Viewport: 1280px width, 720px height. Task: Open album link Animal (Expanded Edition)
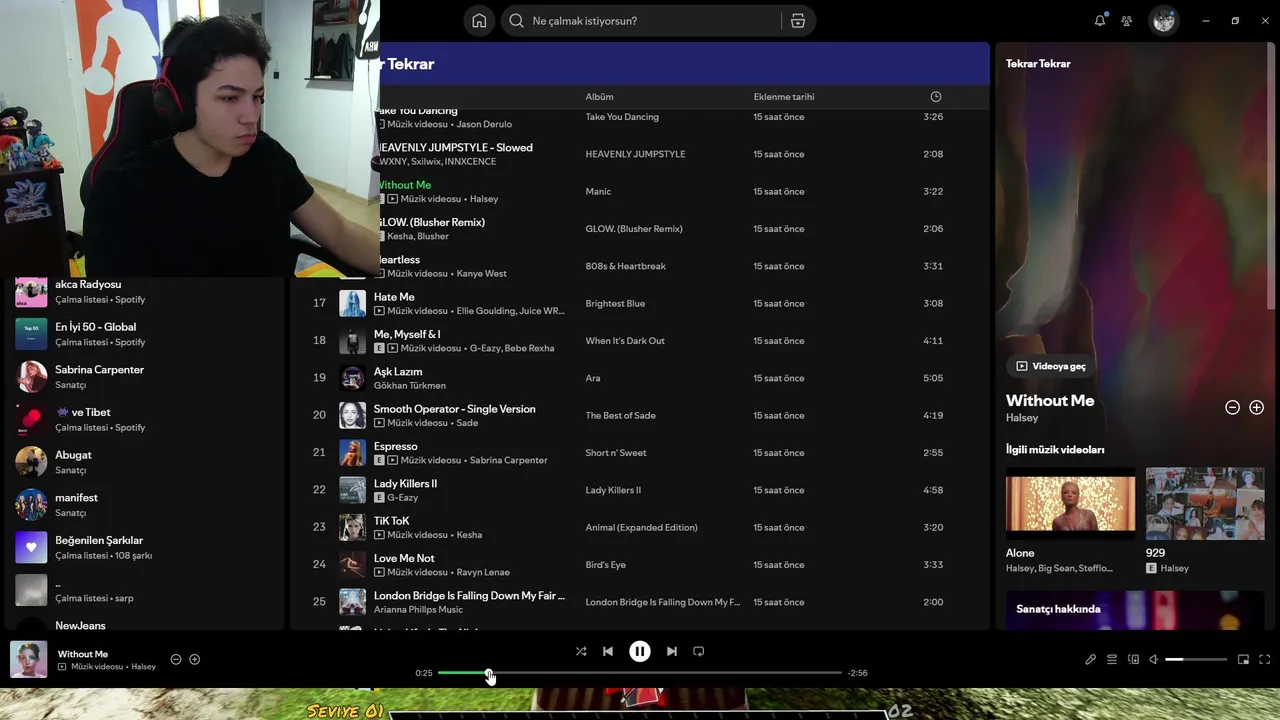641,528
